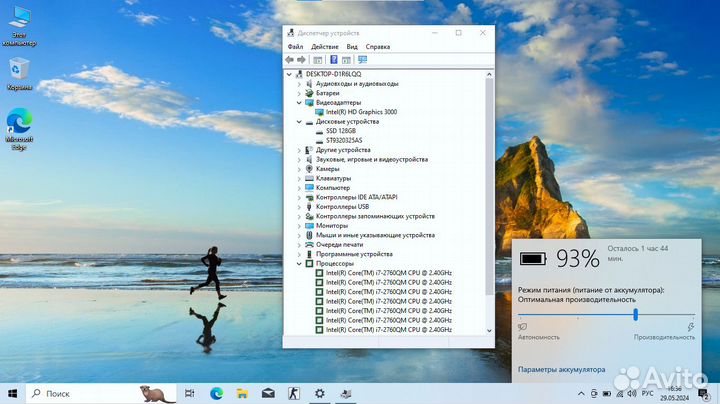Screen dimensions: 720x404
Task: Open Параметры аккумулятора link
Action: 561,369
